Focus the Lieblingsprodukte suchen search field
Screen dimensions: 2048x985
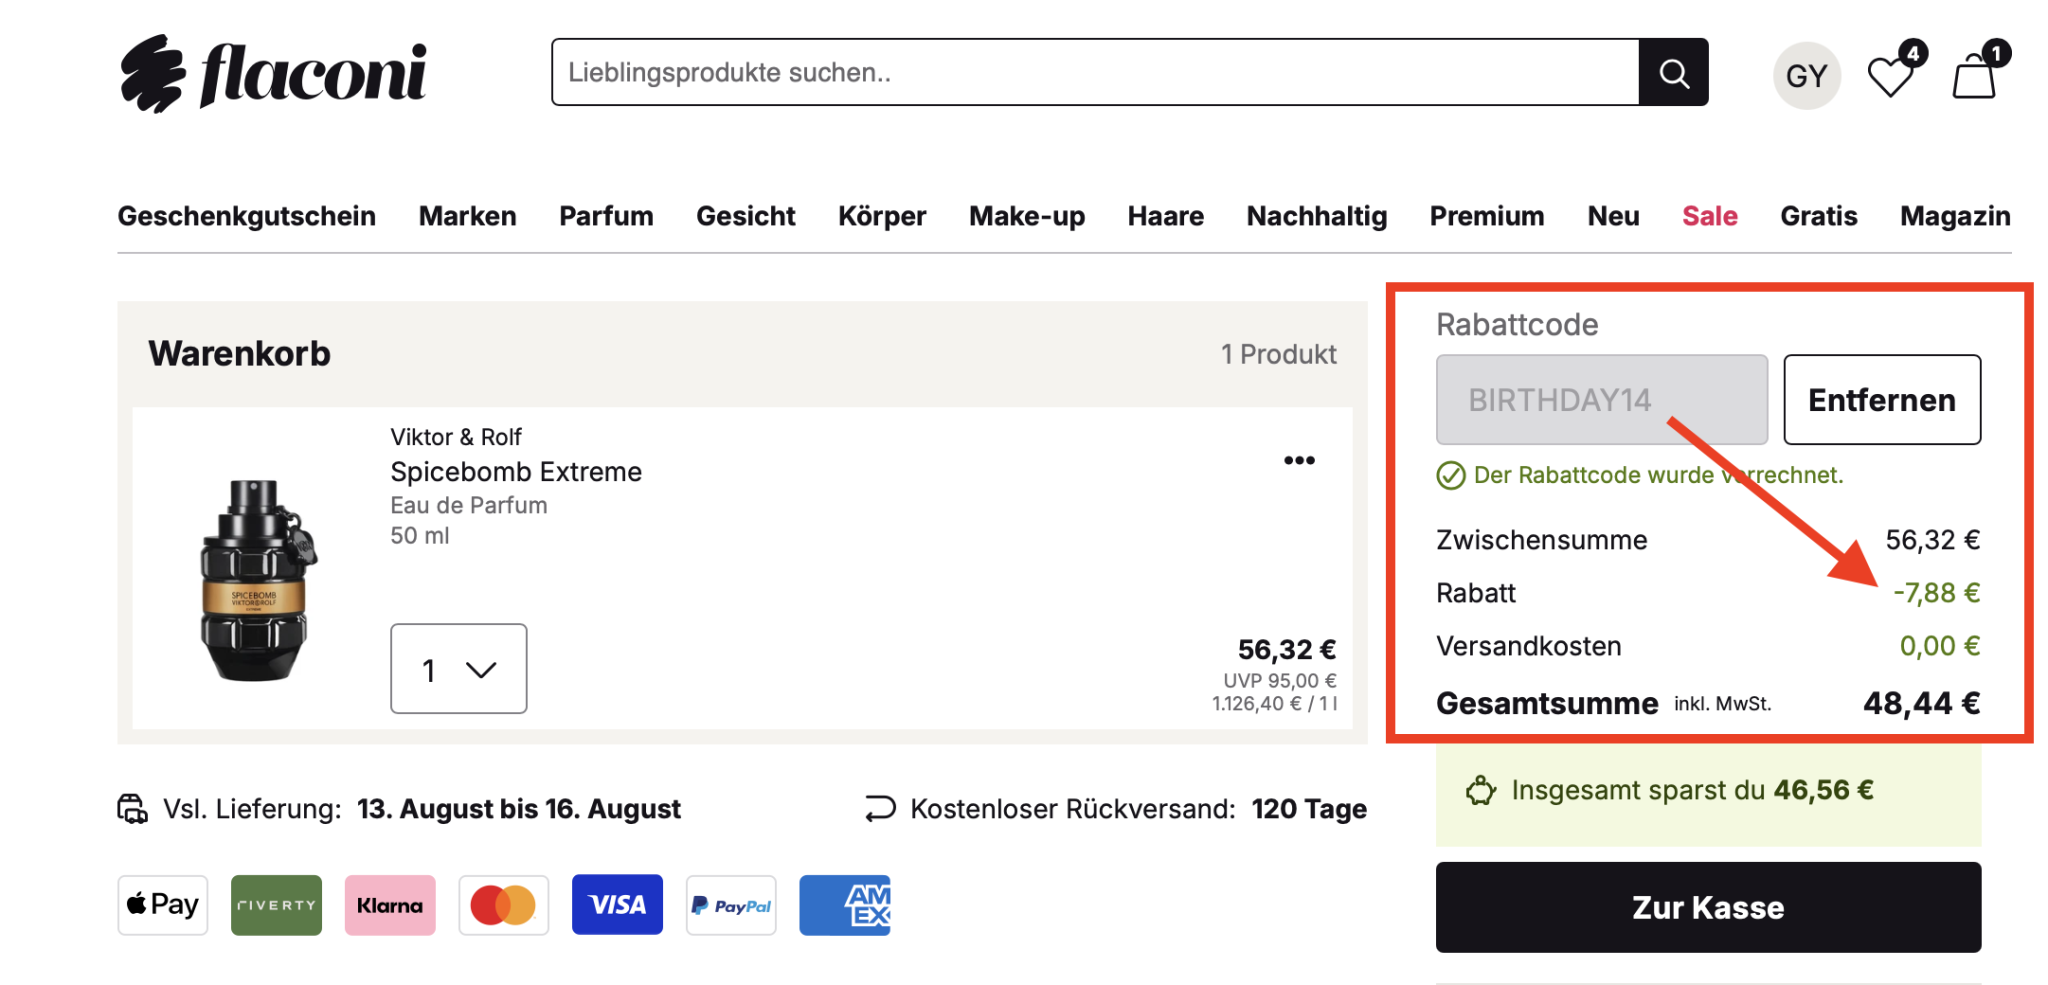1095,72
